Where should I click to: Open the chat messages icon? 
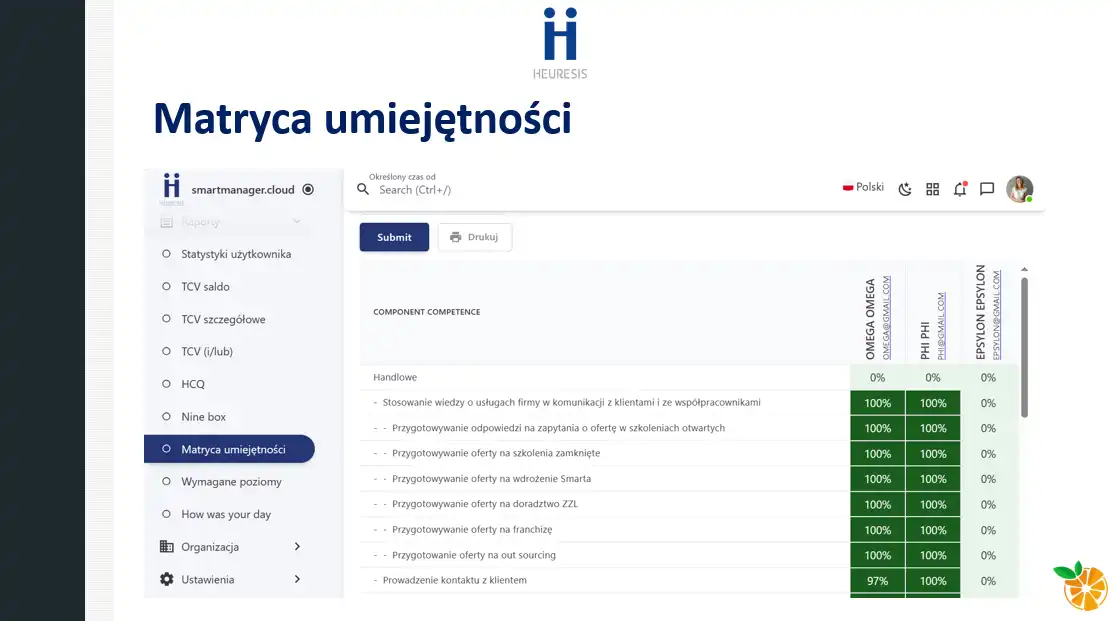[987, 189]
